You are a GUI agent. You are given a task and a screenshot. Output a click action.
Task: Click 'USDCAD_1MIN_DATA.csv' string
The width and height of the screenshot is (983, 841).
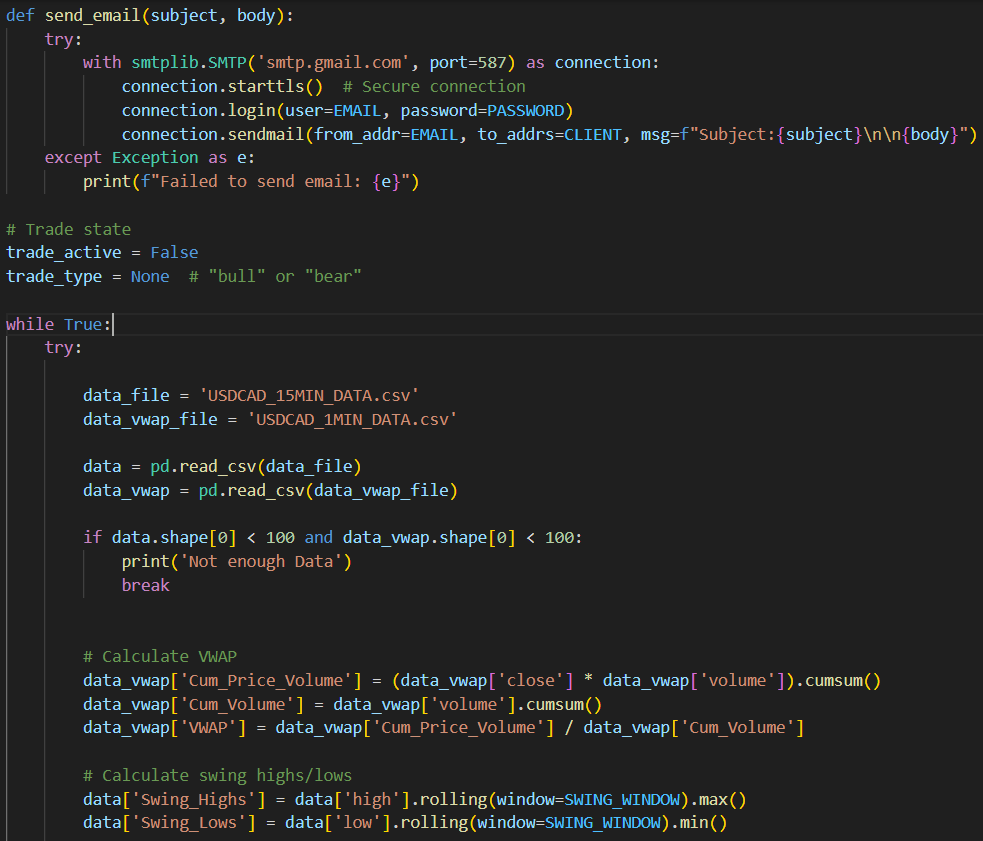352,419
